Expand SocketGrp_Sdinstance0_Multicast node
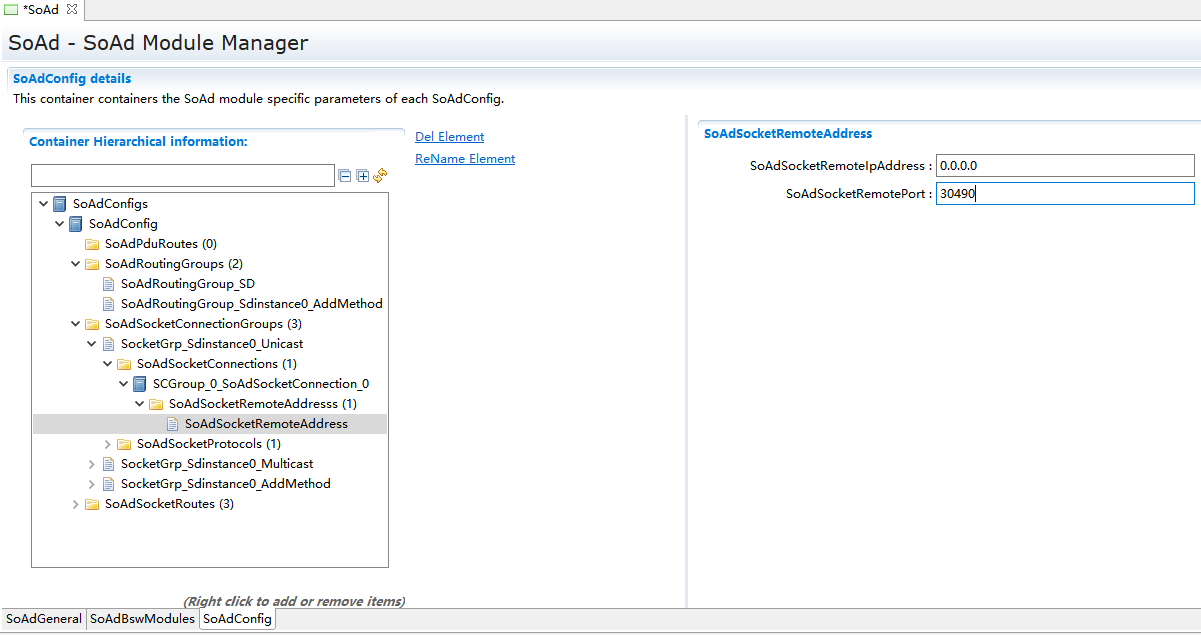Screen dimensions: 1201x635 pyautogui.click(x=92, y=464)
